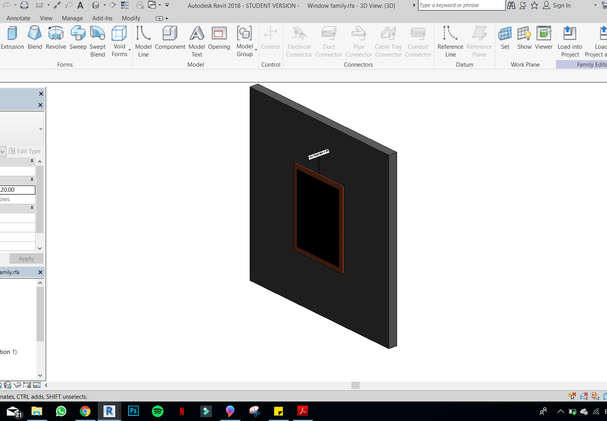Select the Sweep form tool

(78, 38)
